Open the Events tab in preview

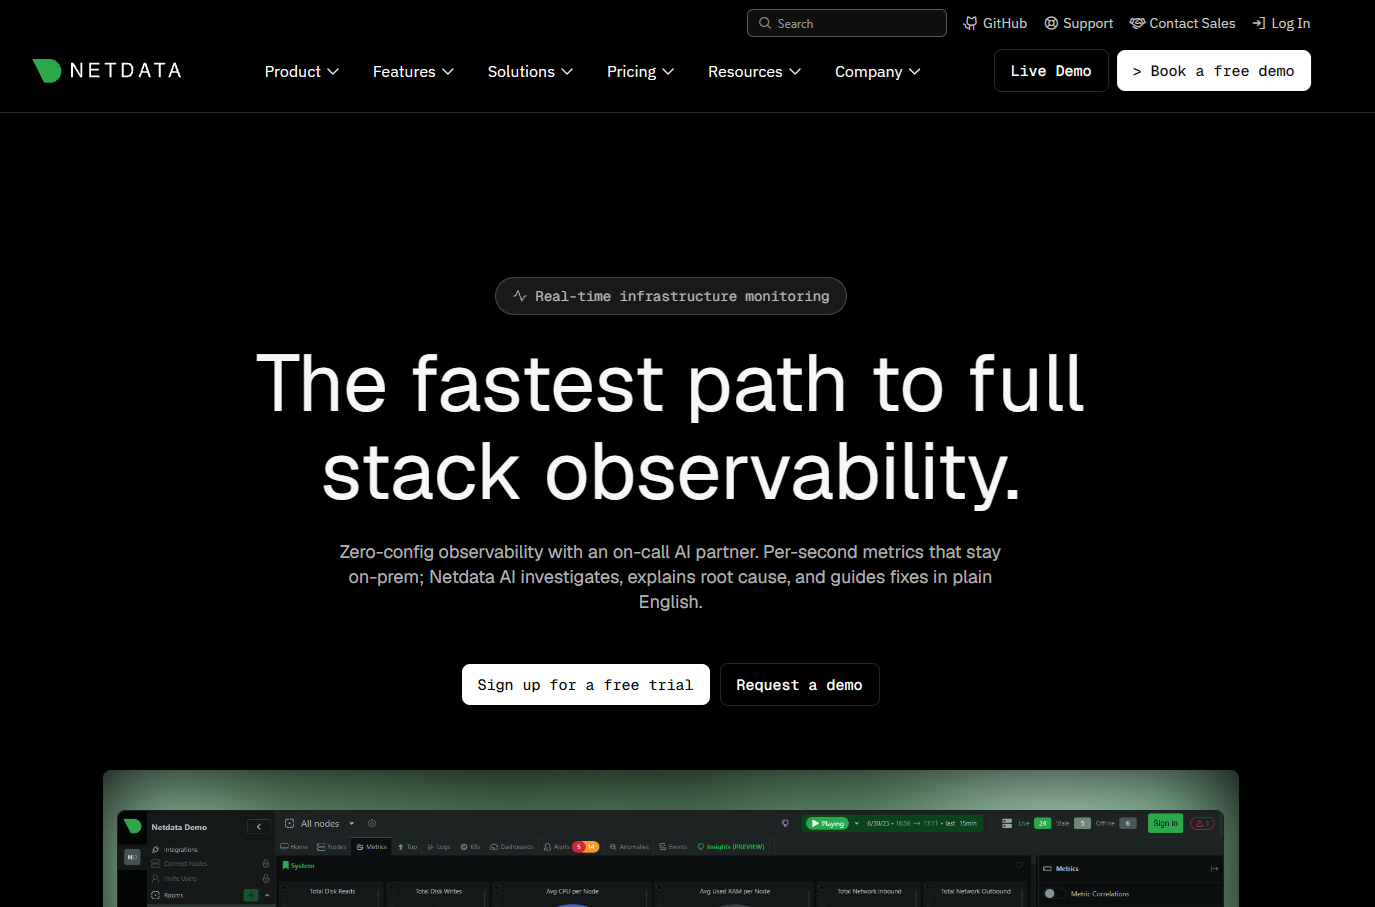[x=673, y=847]
